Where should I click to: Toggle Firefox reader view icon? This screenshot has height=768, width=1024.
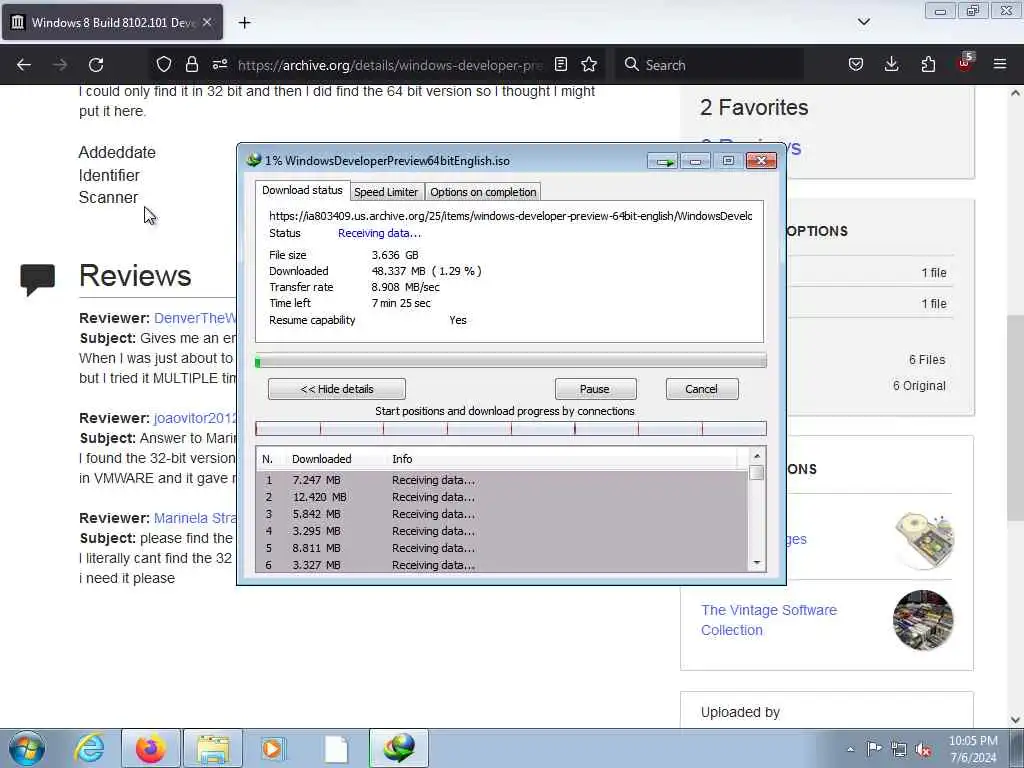[561, 64]
